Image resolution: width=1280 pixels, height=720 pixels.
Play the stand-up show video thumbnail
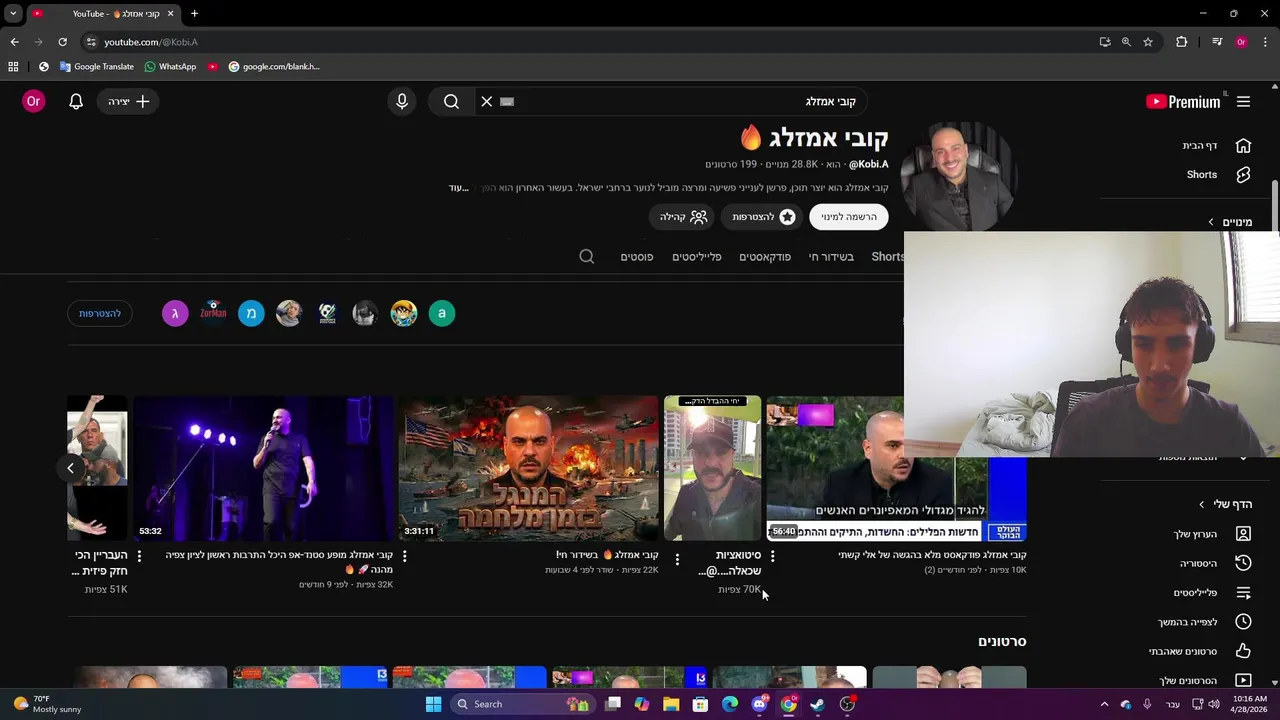pos(264,468)
